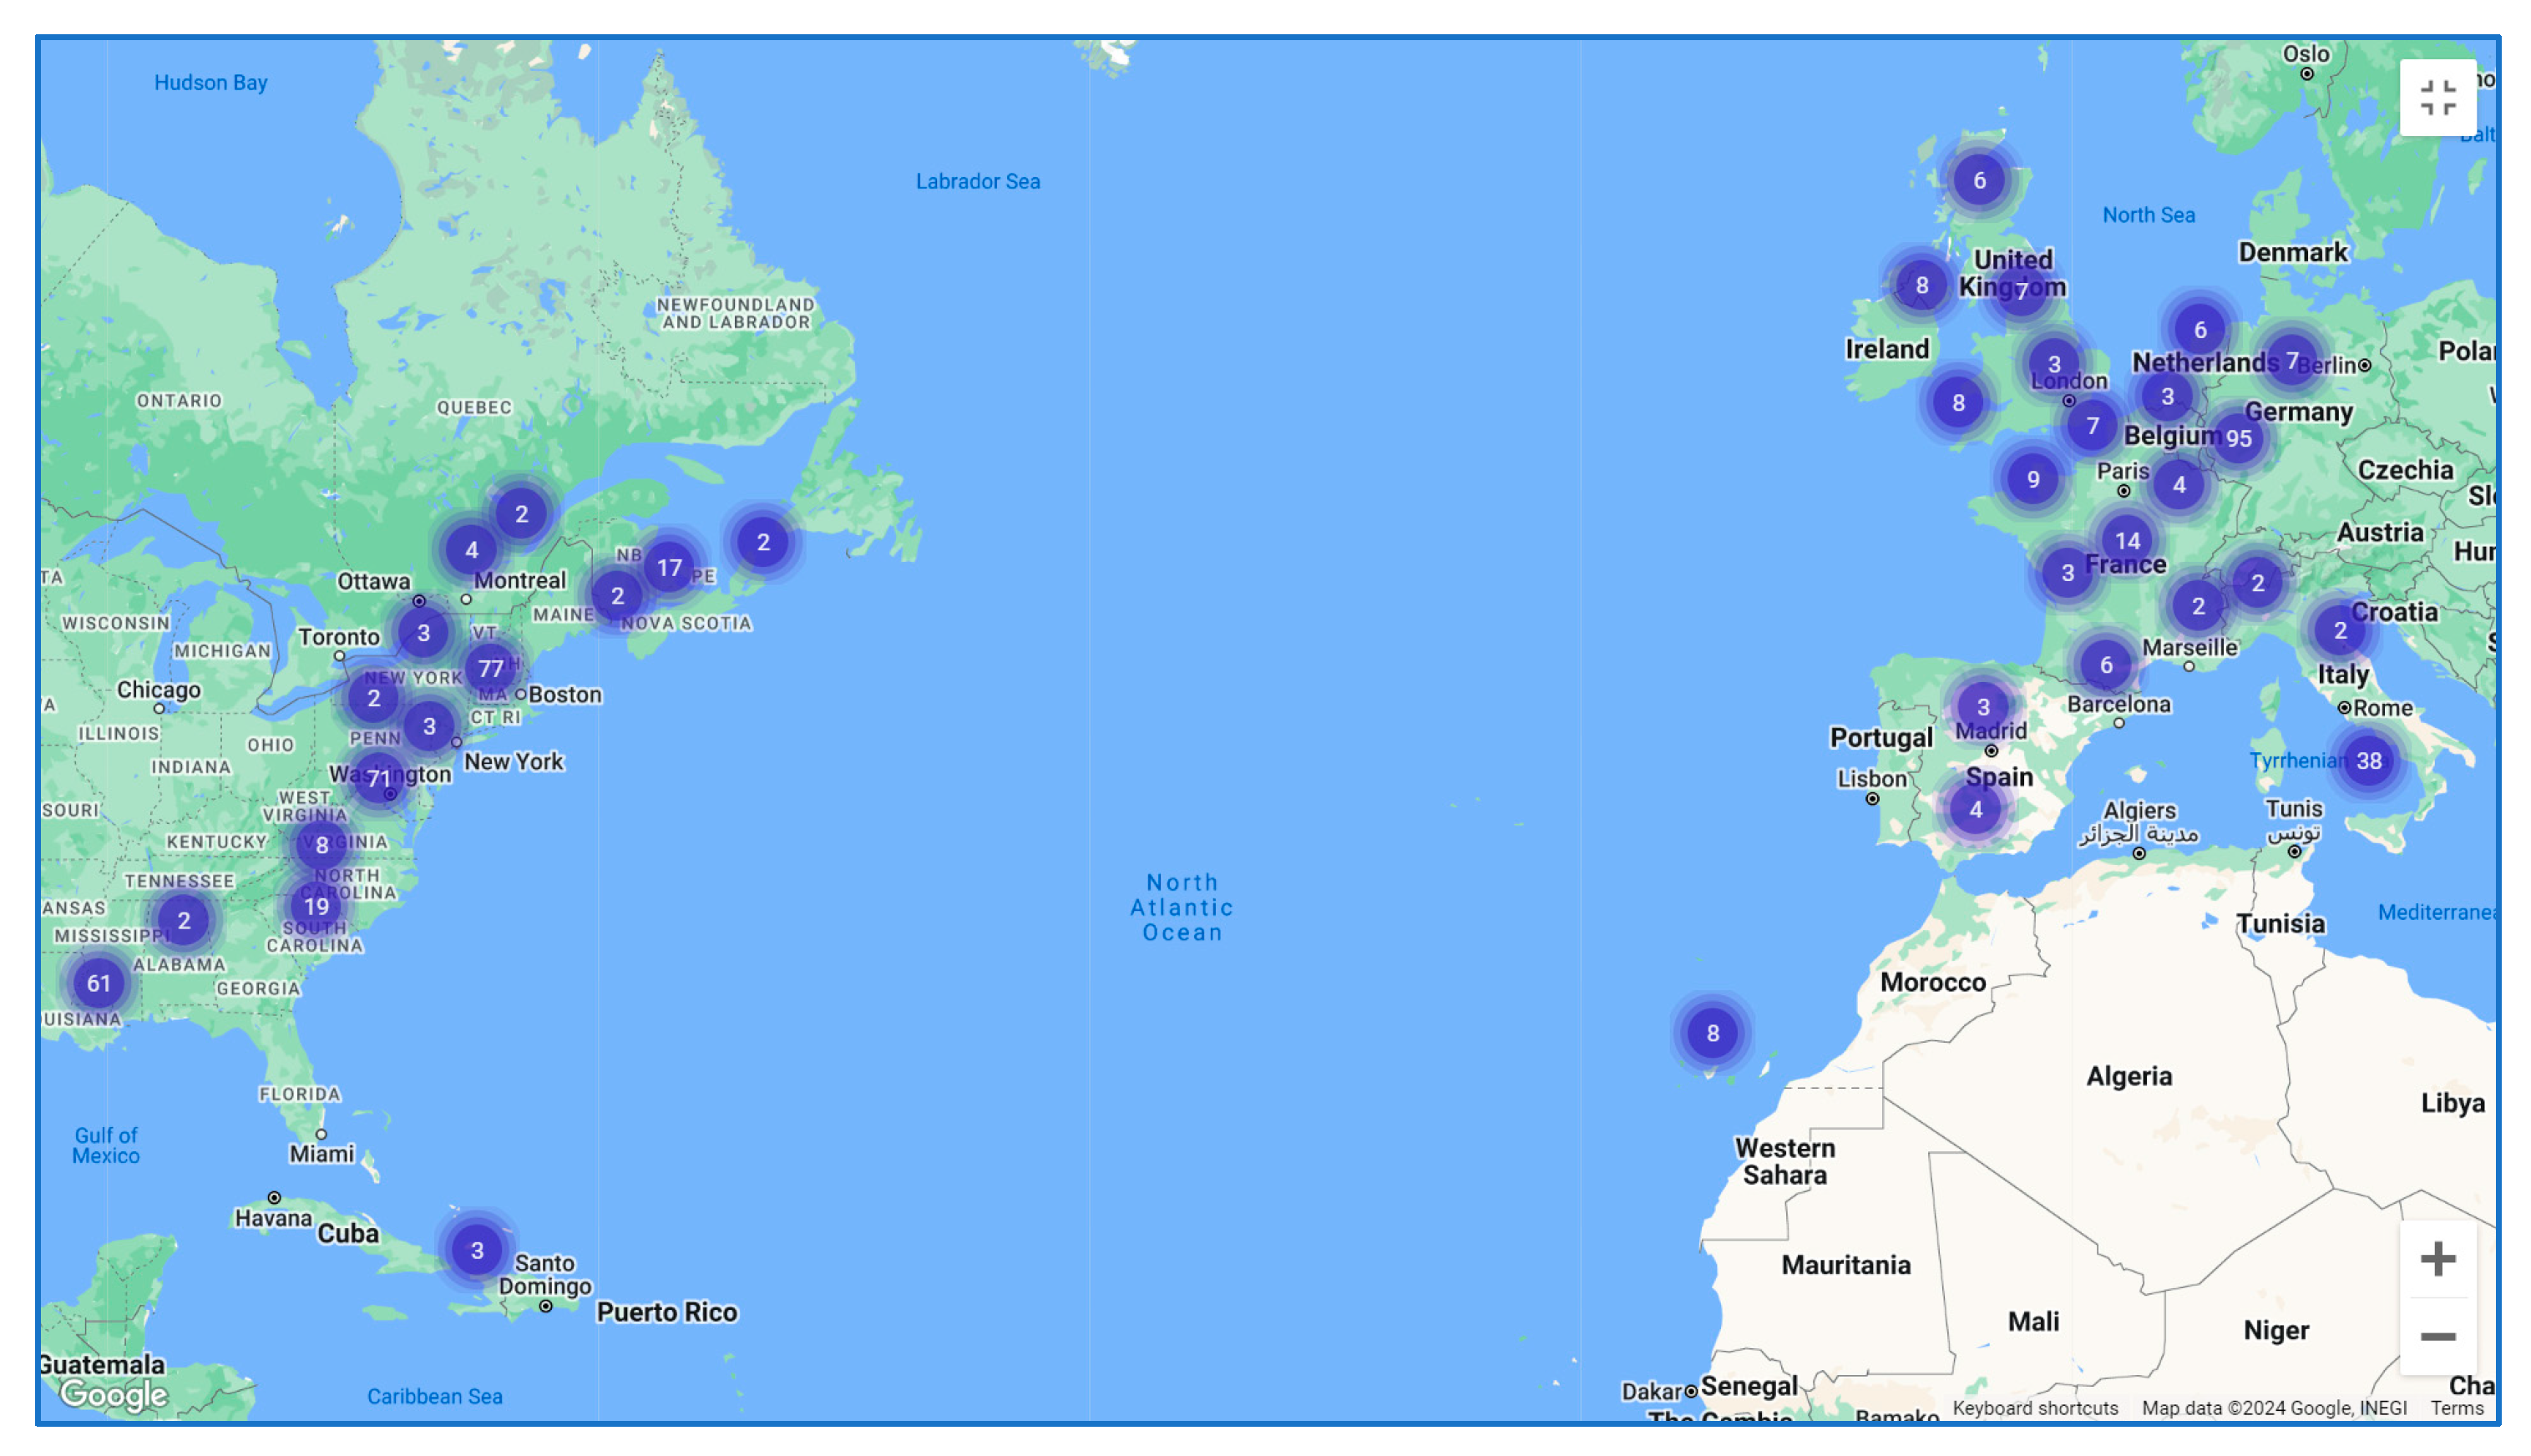Open Keyboard shortcuts
The image size is (2531, 1456).
(x=2034, y=1407)
